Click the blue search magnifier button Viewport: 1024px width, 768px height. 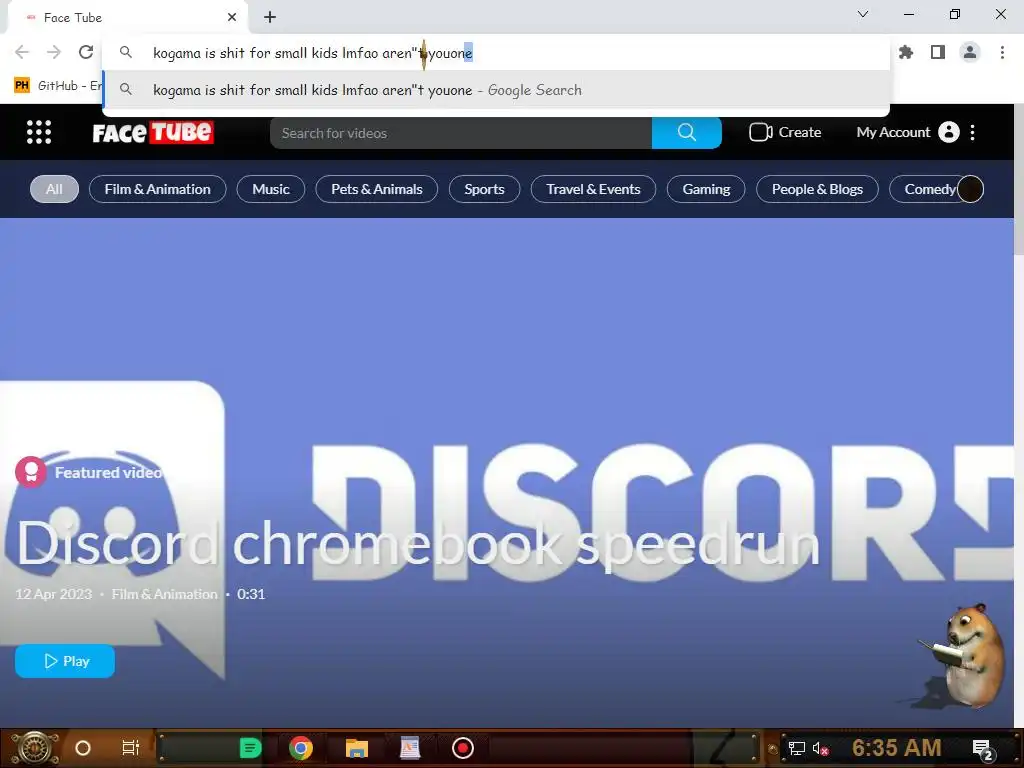point(686,133)
